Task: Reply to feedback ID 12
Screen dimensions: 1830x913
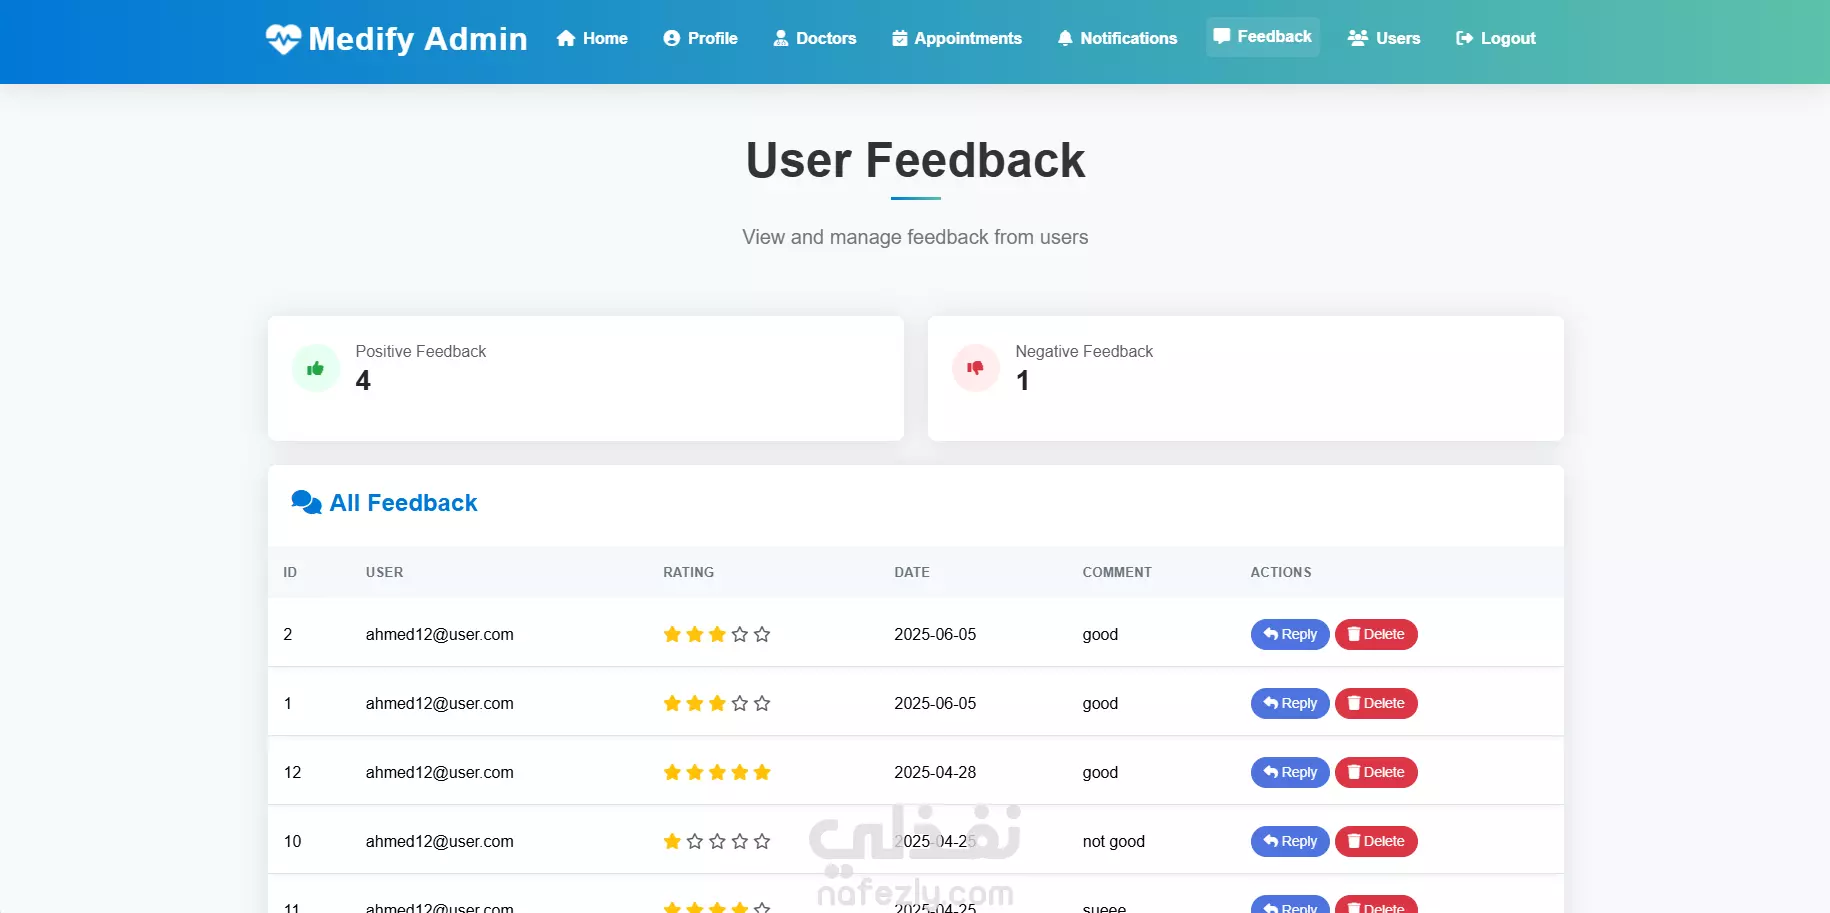Action: pyautogui.click(x=1290, y=772)
